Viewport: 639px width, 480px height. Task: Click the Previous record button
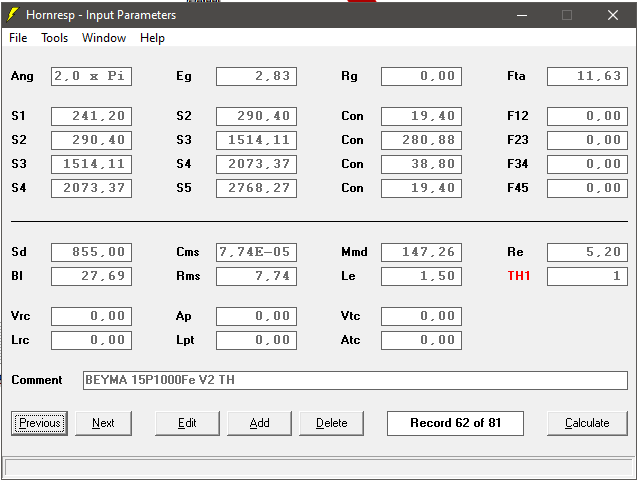point(40,423)
